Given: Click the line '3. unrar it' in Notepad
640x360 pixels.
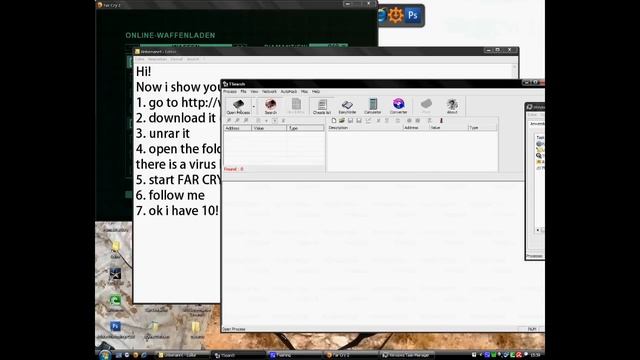Looking at the screenshot, I should pos(163,133).
